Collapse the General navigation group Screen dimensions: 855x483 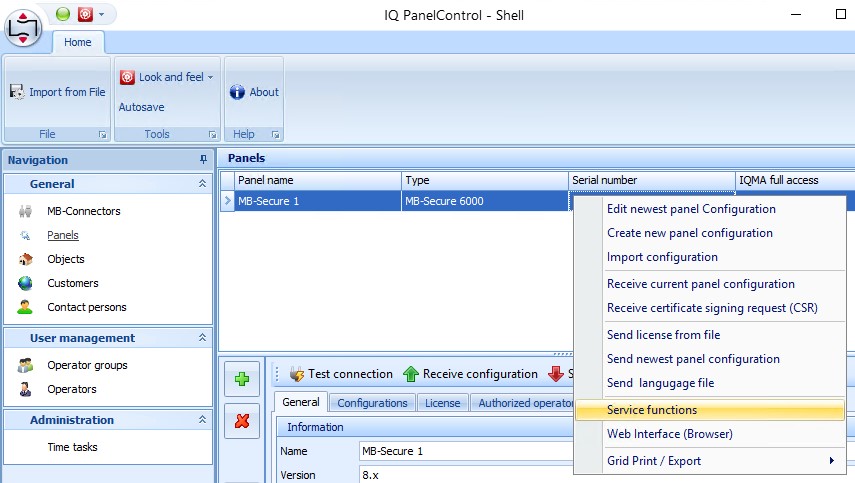coord(202,184)
